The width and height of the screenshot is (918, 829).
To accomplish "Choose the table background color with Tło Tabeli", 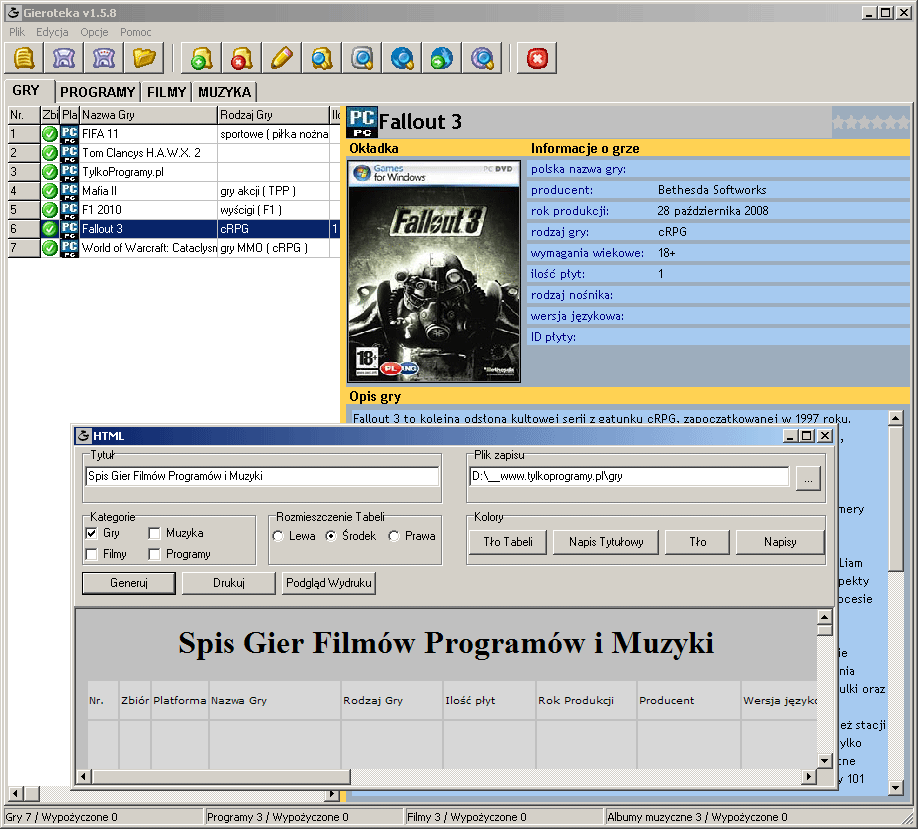I will coord(508,542).
